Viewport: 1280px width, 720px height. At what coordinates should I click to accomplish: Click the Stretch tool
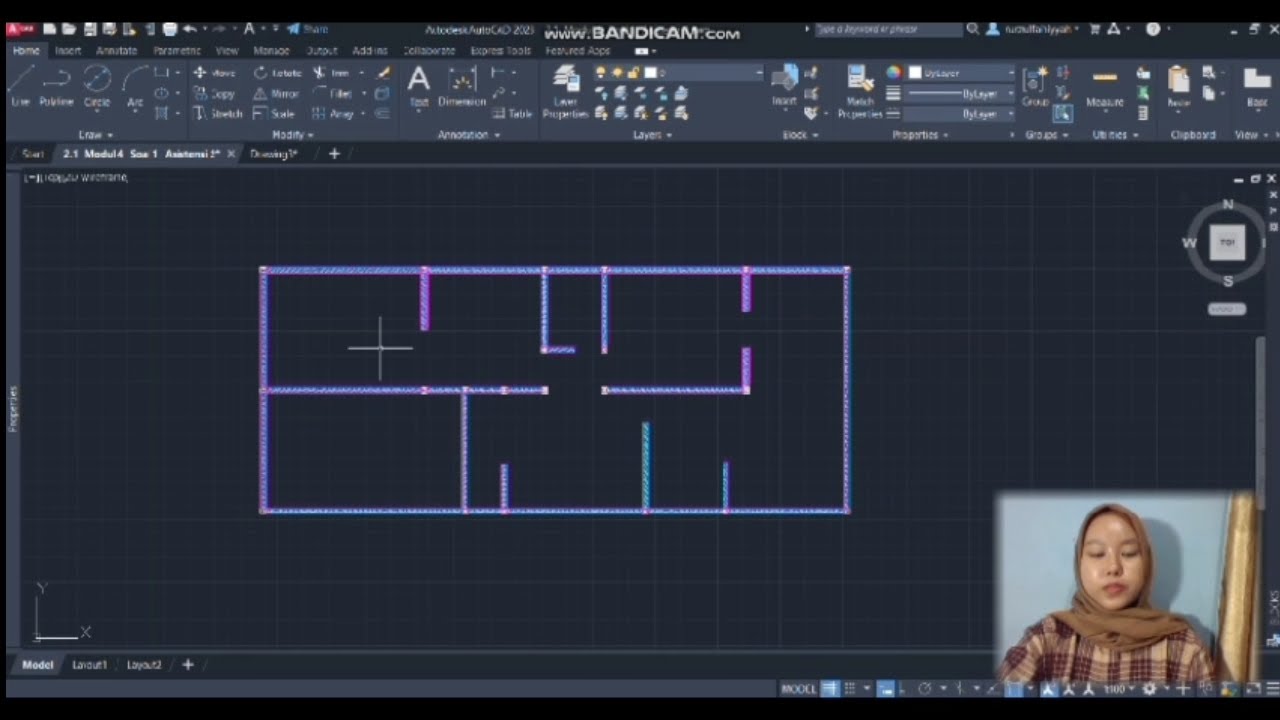click(218, 114)
